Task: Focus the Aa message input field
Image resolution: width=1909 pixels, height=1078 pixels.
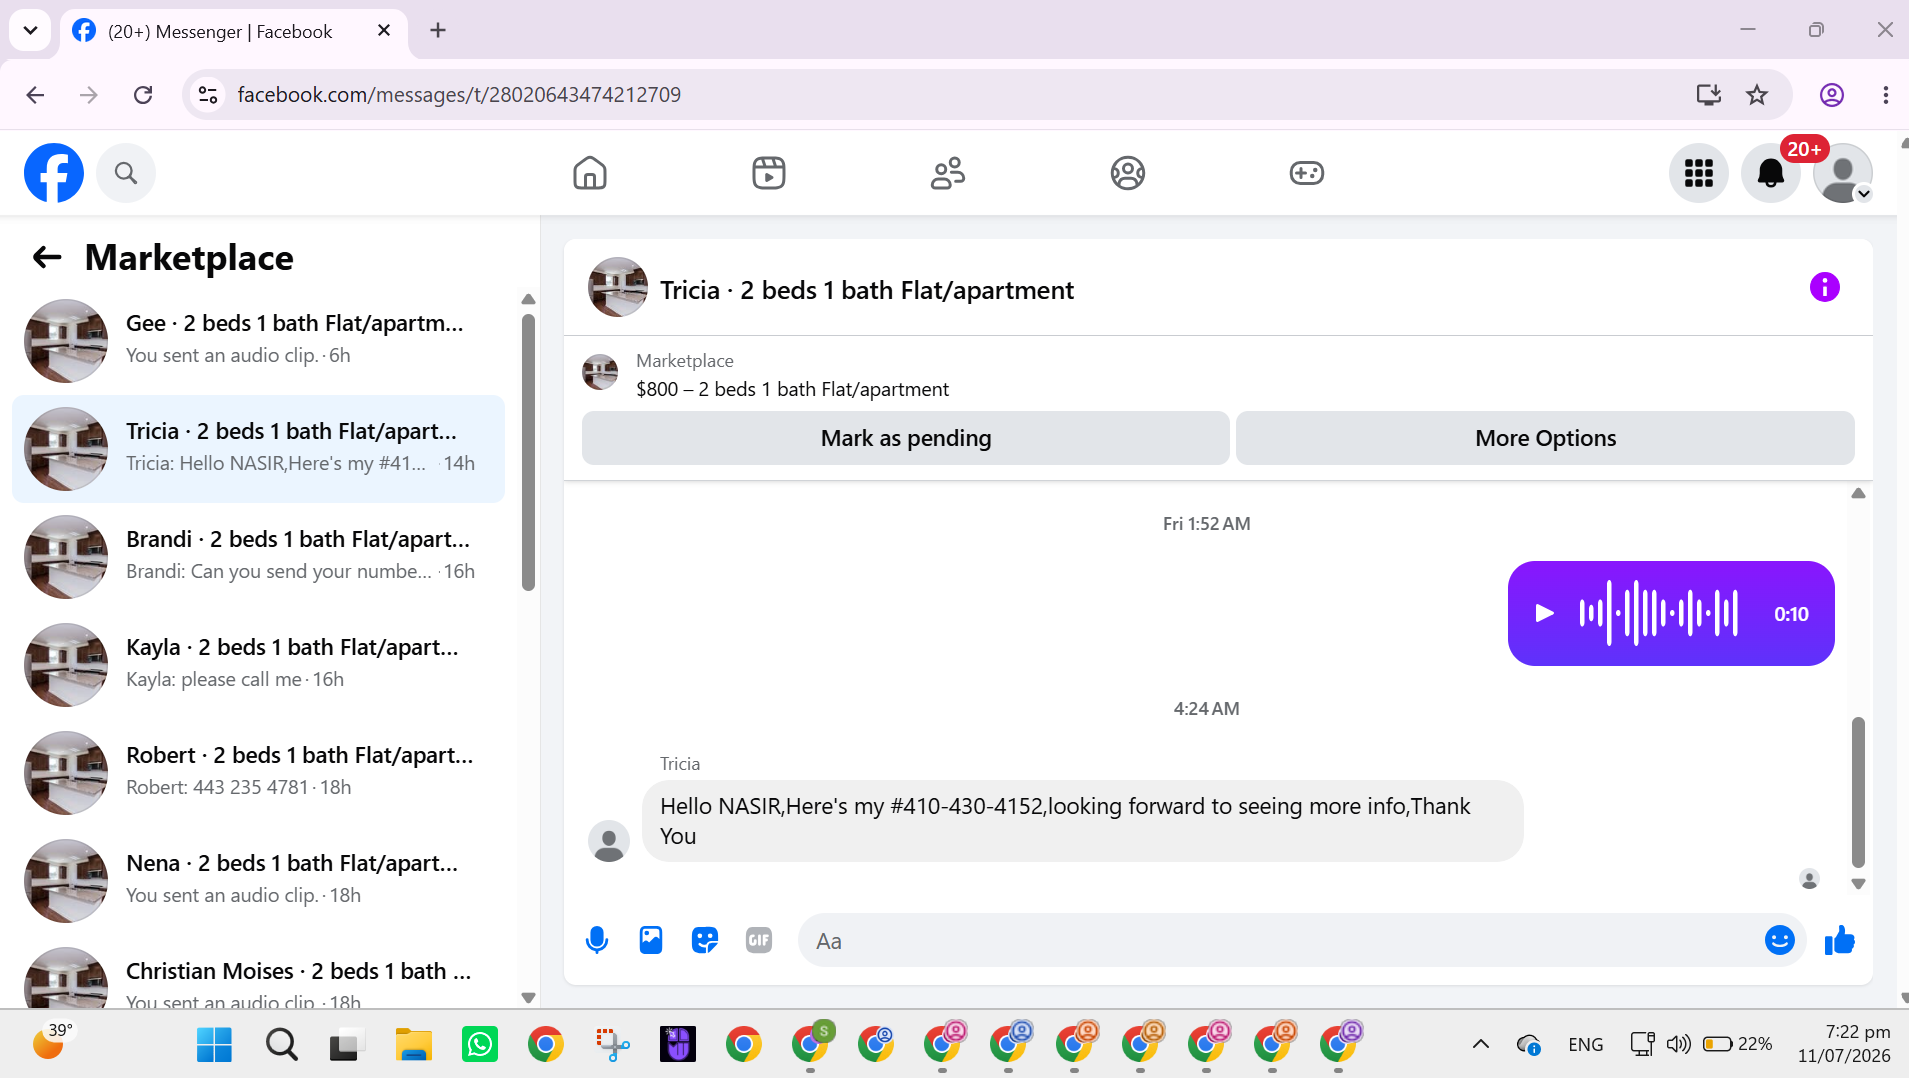Action: tap(1280, 940)
